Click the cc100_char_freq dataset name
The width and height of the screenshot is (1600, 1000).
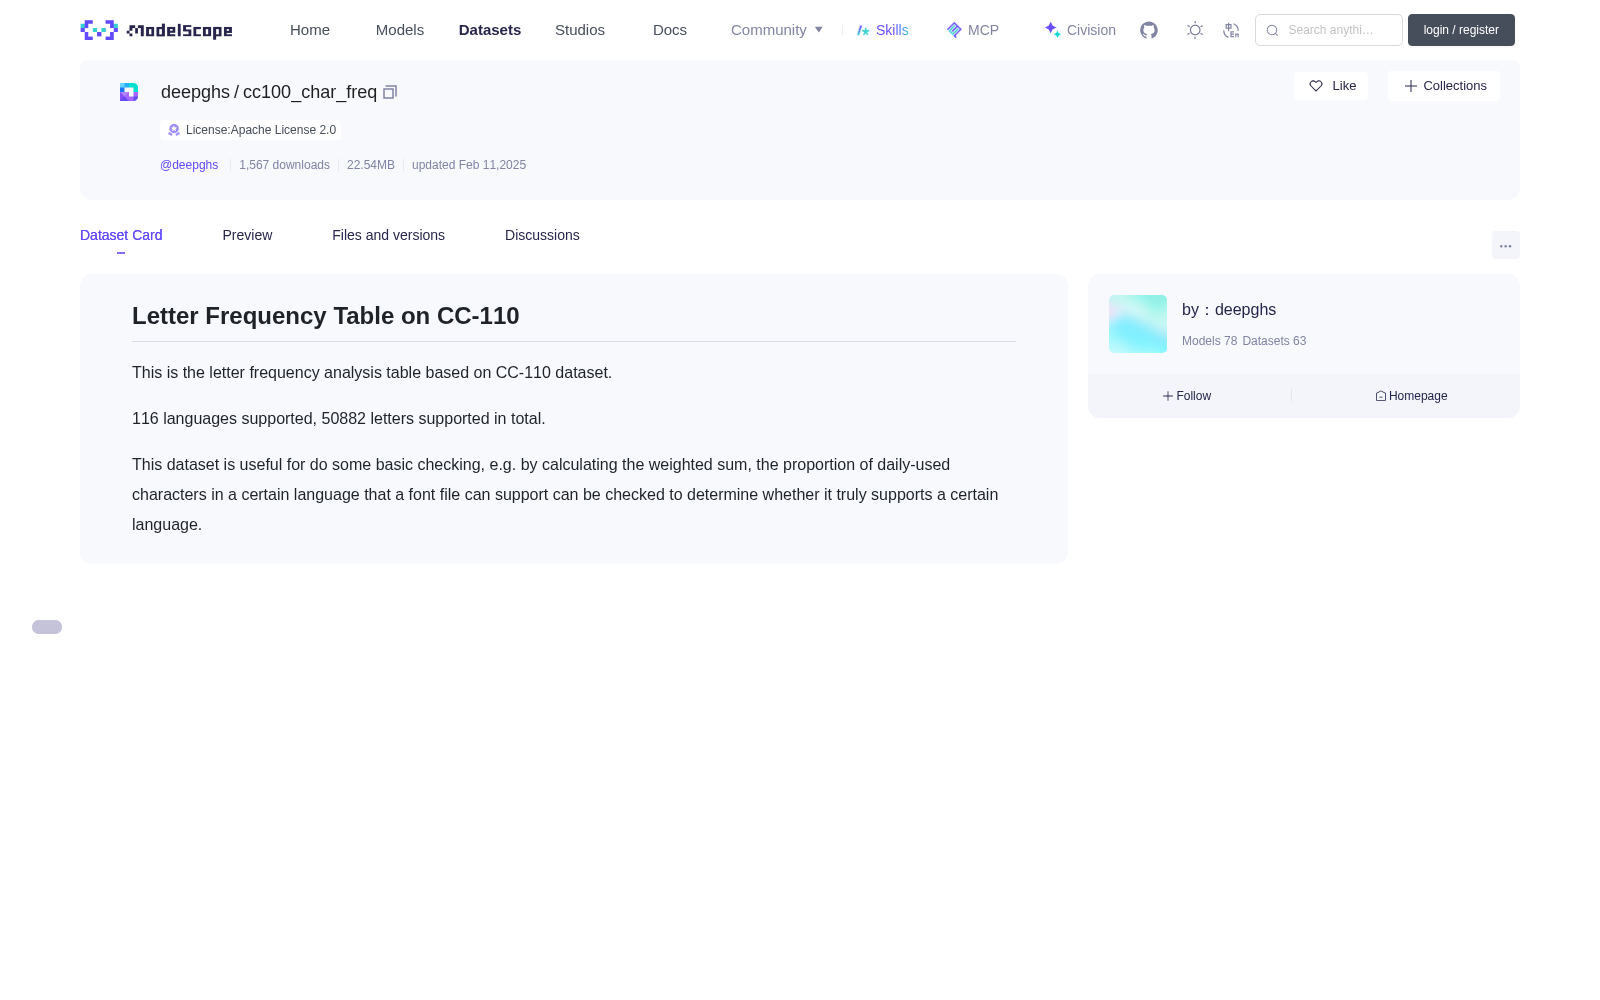(x=310, y=92)
